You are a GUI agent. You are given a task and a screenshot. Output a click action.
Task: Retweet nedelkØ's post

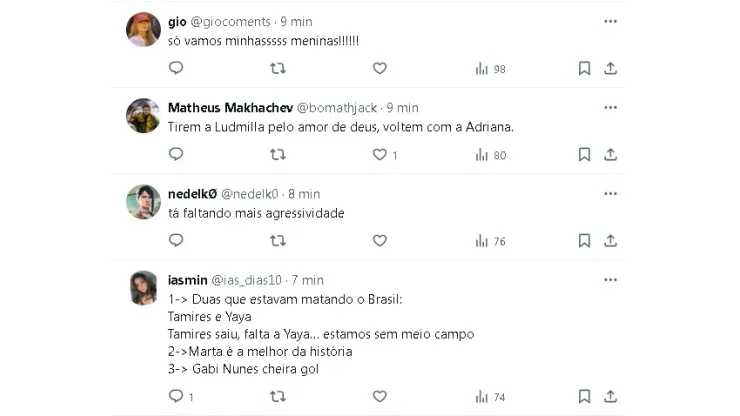278,241
